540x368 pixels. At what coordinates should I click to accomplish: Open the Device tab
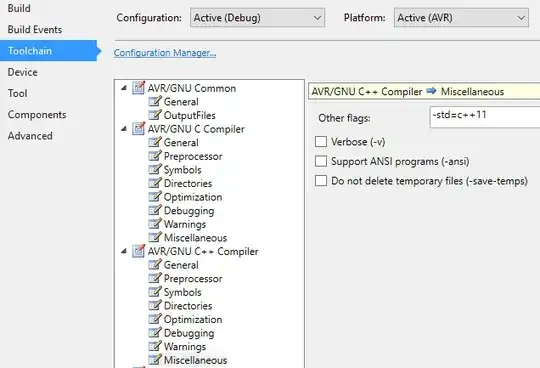(23, 72)
